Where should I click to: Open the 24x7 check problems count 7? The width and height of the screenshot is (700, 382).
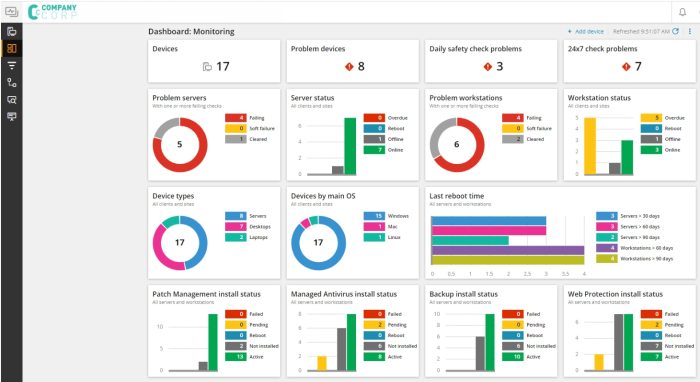pos(638,66)
